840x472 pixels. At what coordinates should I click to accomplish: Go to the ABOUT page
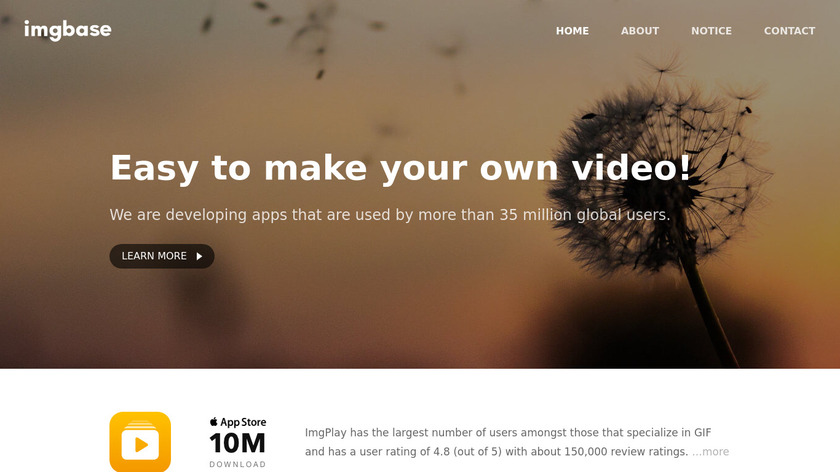click(x=640, y=31)
